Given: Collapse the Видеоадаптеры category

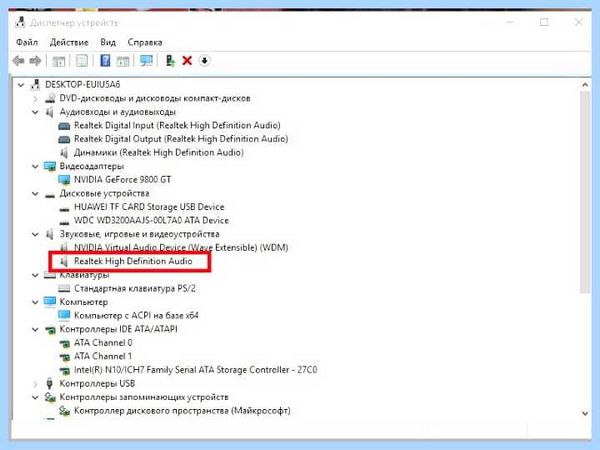Looking at the screenshot, I should tap(35, 166).
